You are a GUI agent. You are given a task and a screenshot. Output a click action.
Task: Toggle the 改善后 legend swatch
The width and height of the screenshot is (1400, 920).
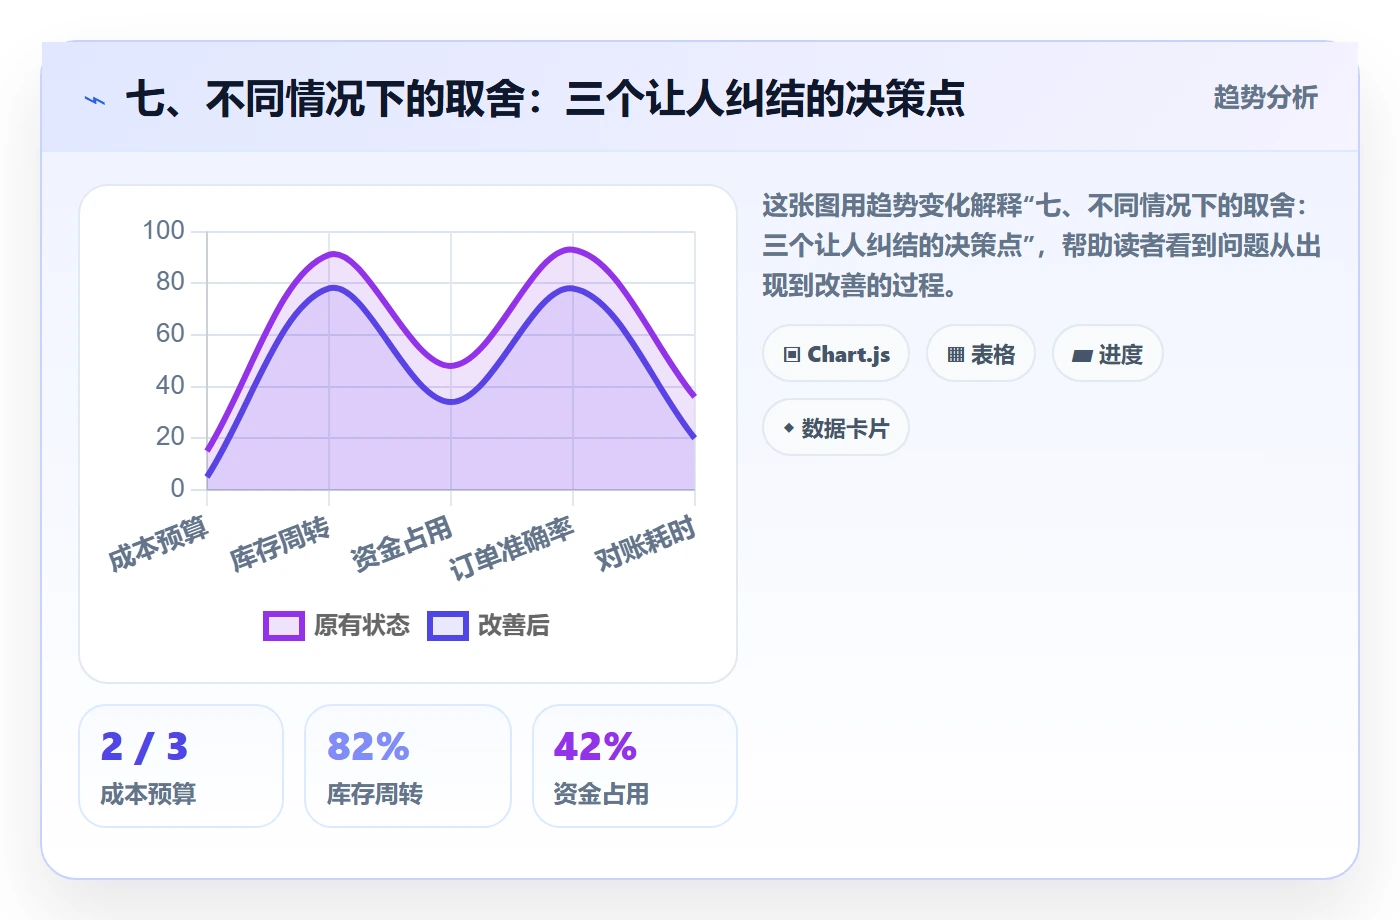pos(447,626)
